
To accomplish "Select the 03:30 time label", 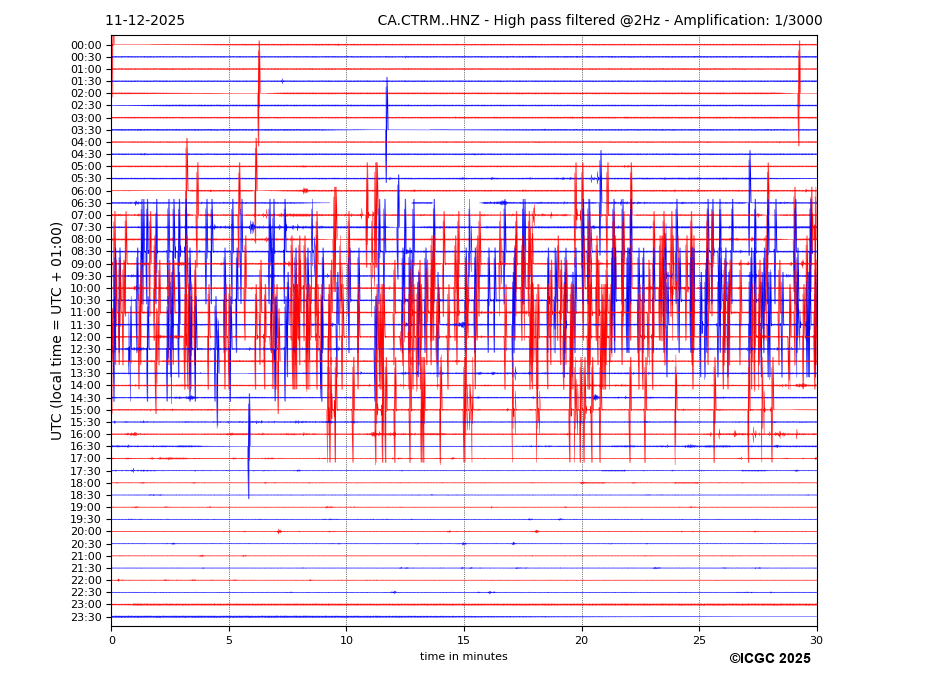I will click(x=86, y=130).
